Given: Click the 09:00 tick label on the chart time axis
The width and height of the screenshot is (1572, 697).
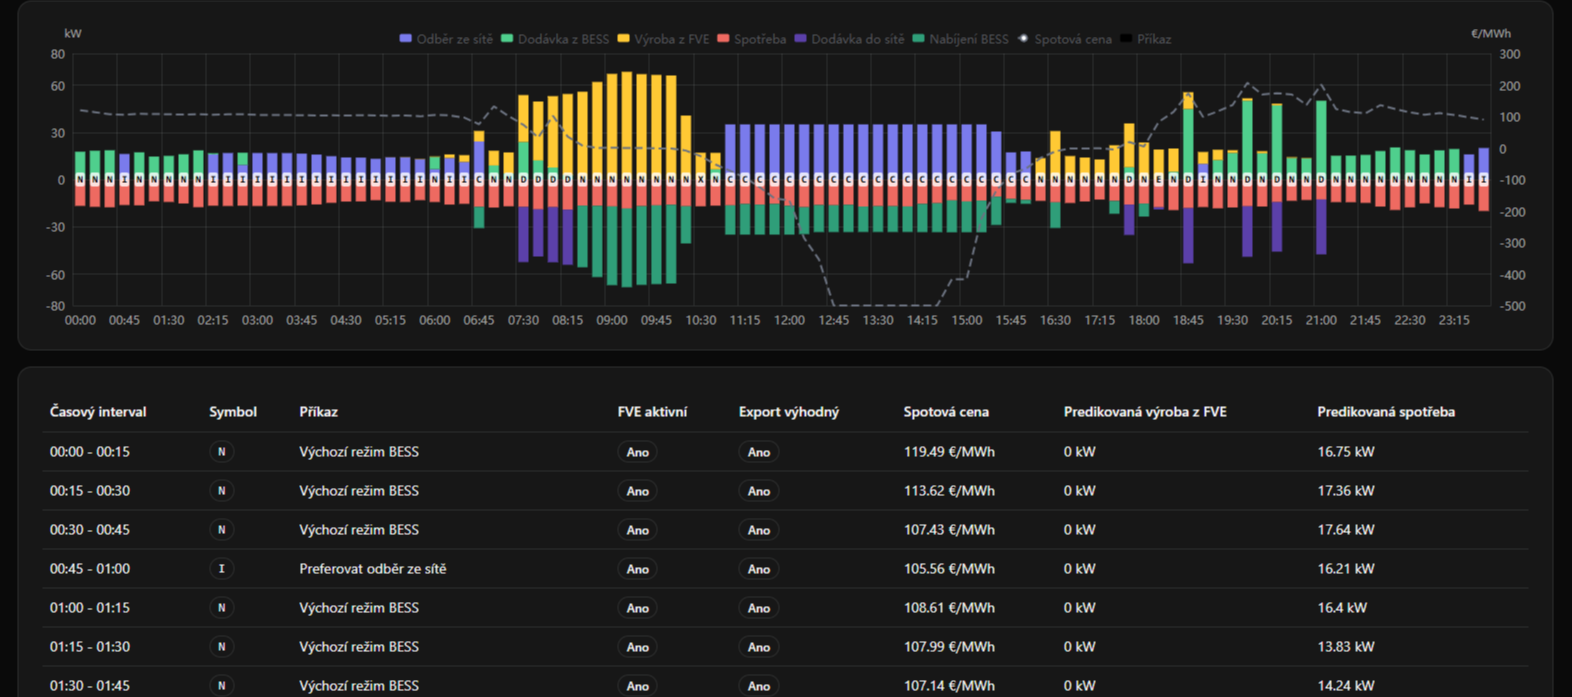Looking at the screenshot, I should coord(612,320).
